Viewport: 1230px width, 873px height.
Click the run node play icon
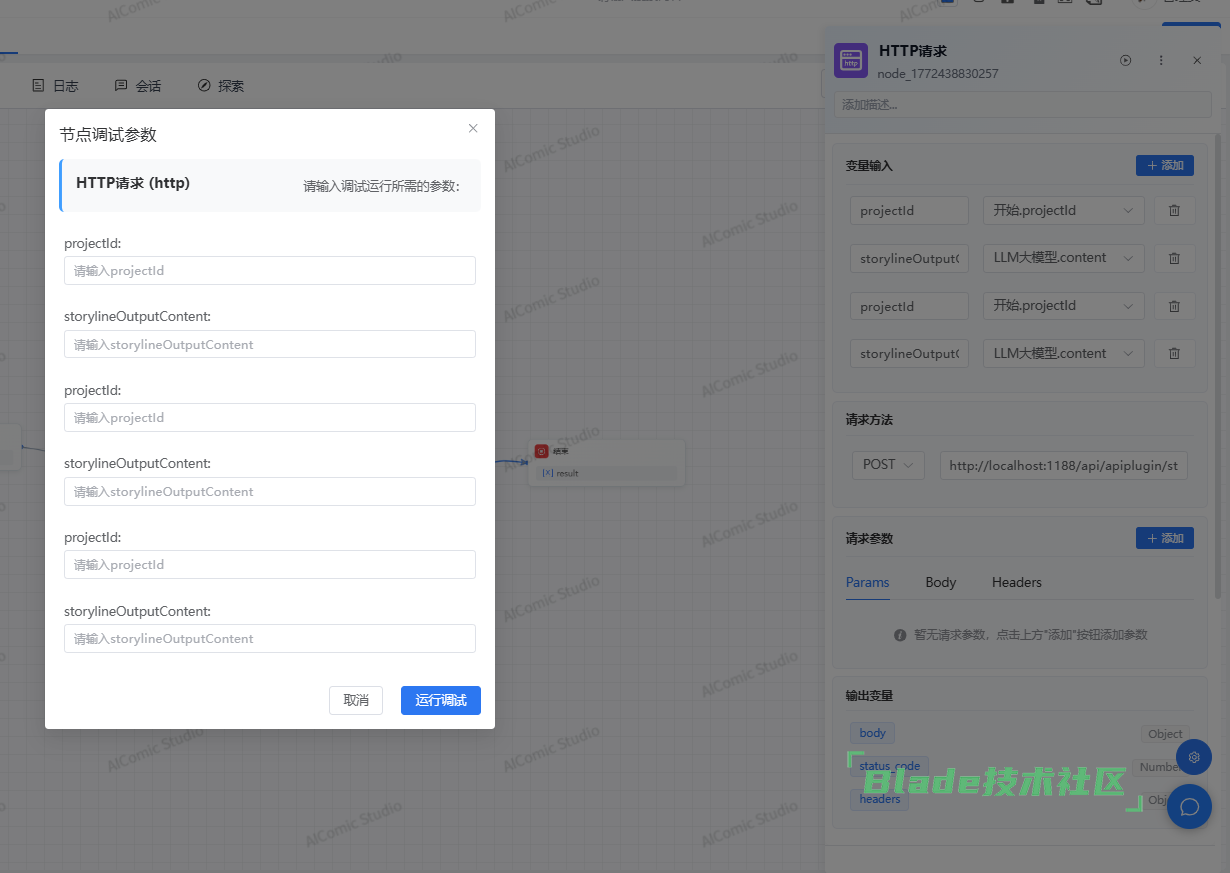pos(1125,61)
